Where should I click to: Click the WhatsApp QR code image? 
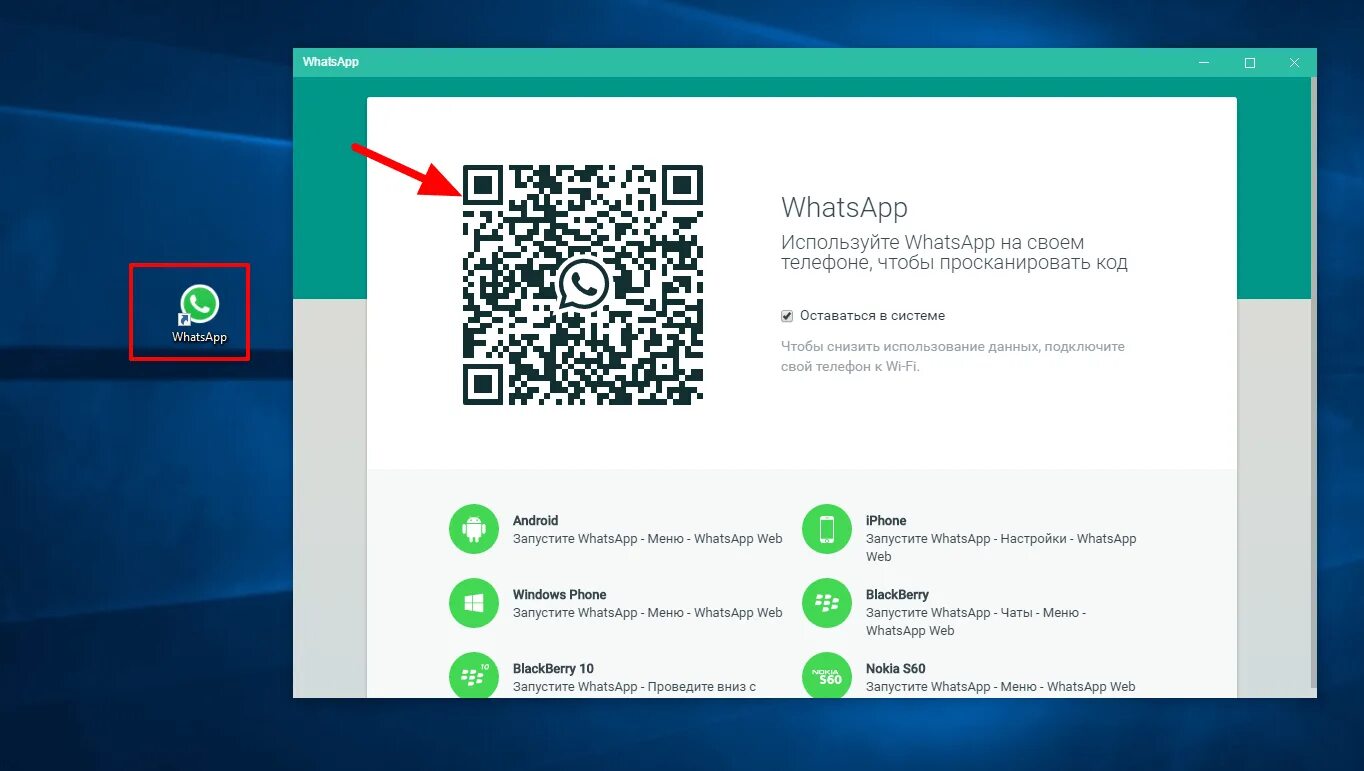coord(582,285)
